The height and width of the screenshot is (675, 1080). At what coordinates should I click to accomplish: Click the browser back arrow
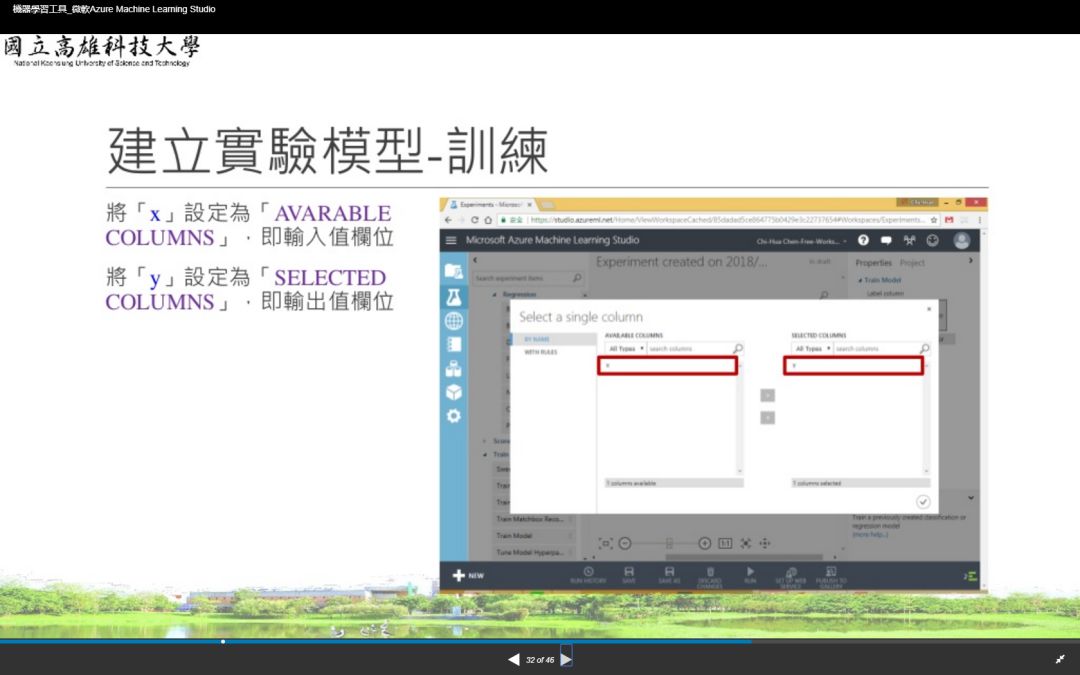tap(448, 220)
